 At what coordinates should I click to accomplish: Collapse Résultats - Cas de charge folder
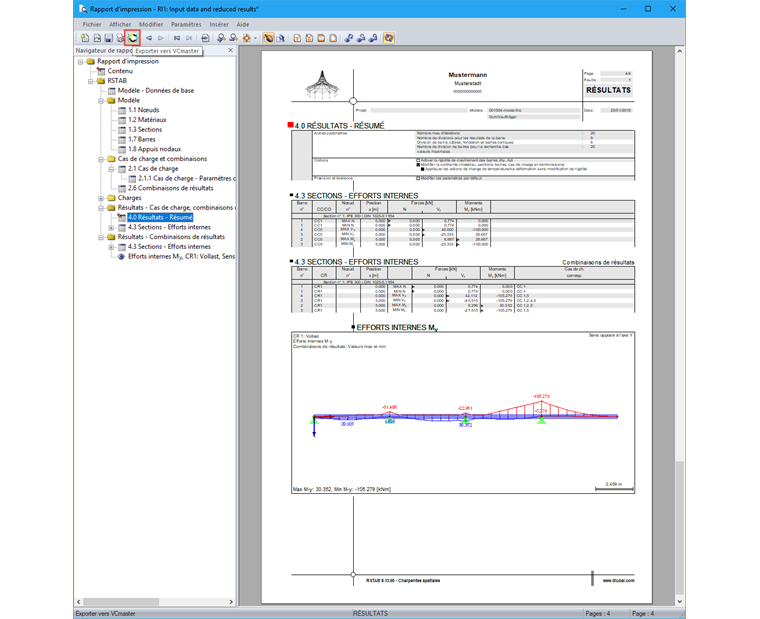pyautogui.click(x=101, y=207)
